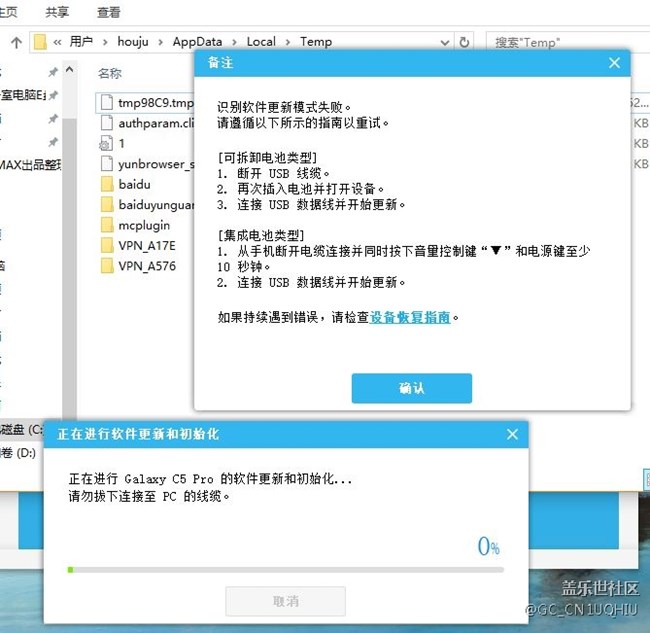The image size is (650, 633).
Task: Click the mcplugin folder icon
Action: pos(107,225)
